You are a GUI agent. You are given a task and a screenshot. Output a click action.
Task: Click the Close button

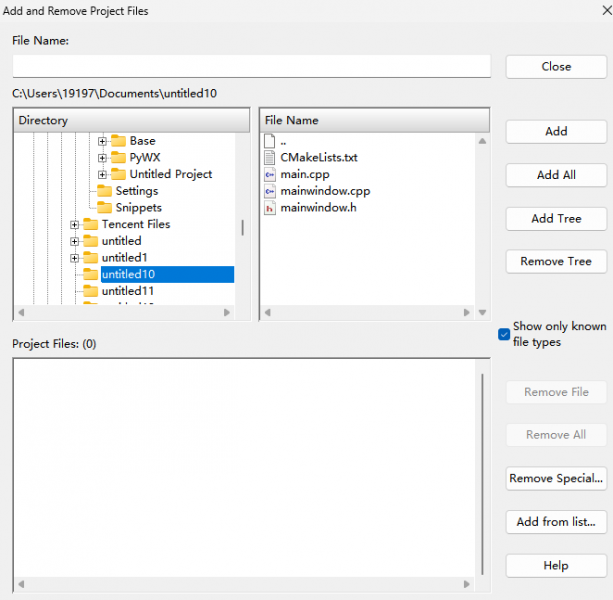pos(556,67)
